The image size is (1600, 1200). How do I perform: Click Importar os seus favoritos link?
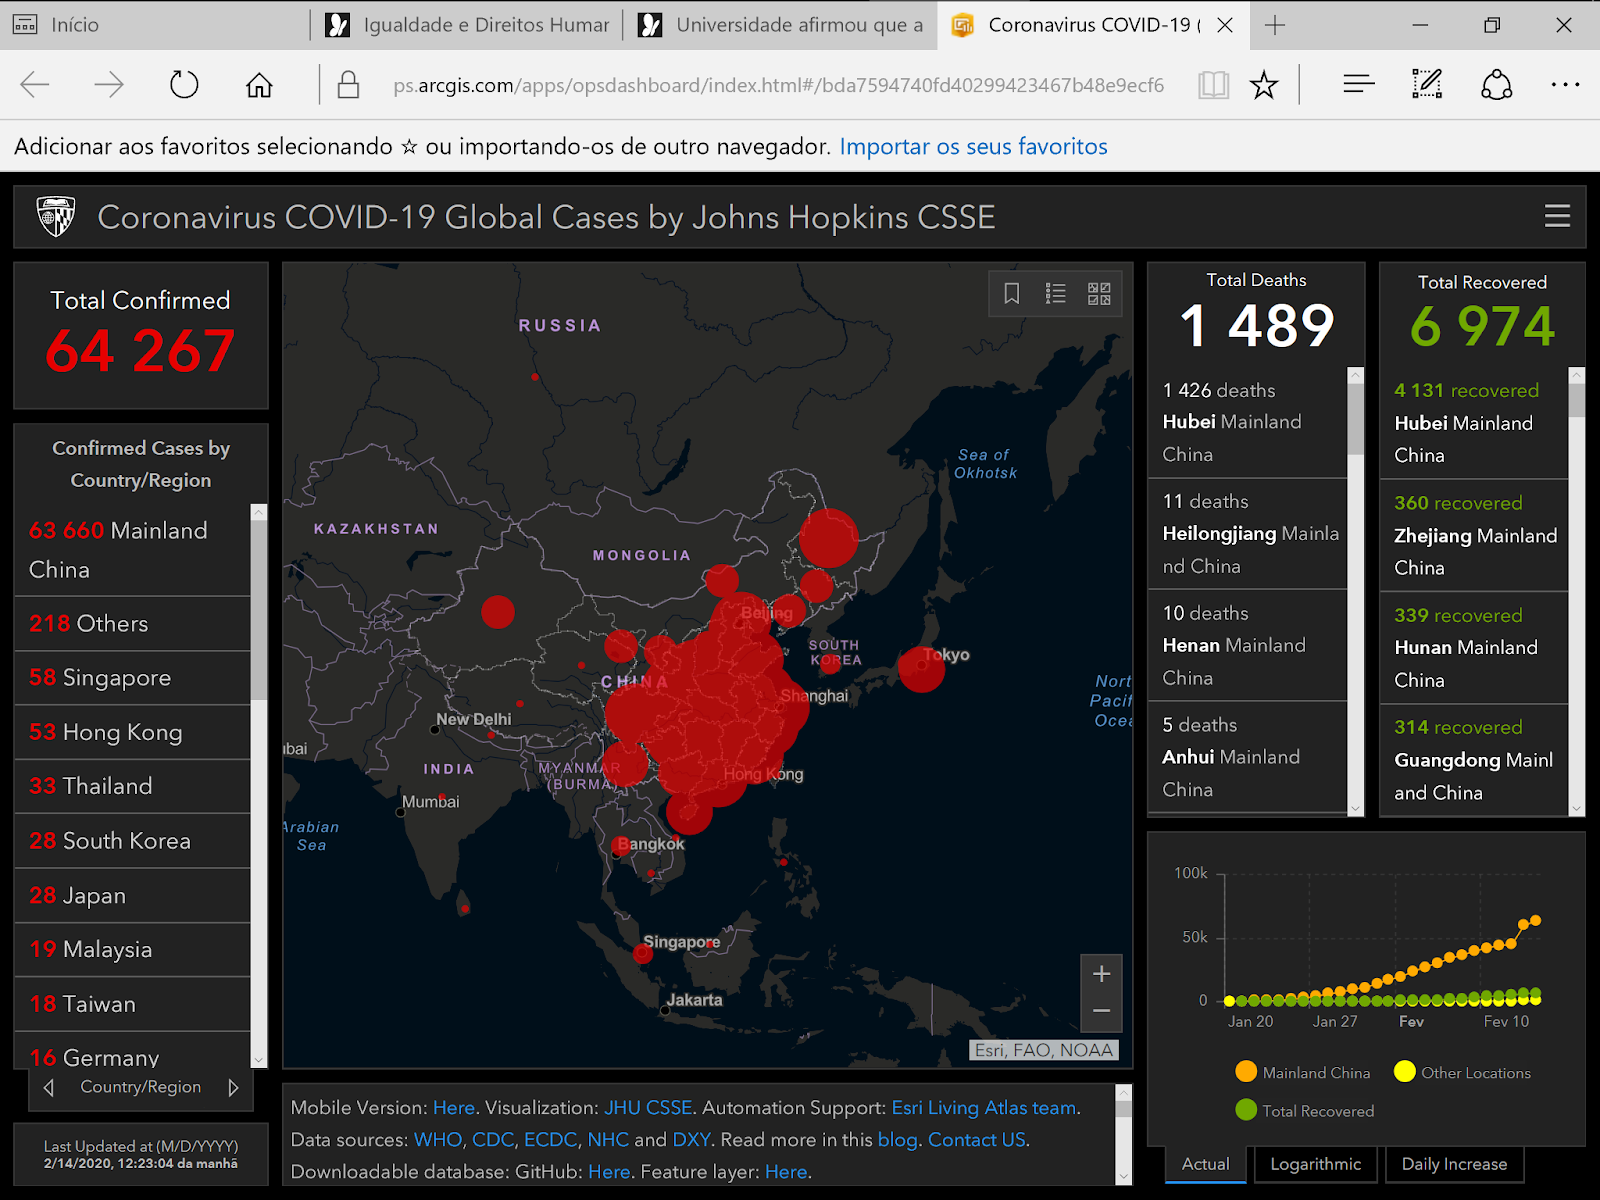coord(973,146)
